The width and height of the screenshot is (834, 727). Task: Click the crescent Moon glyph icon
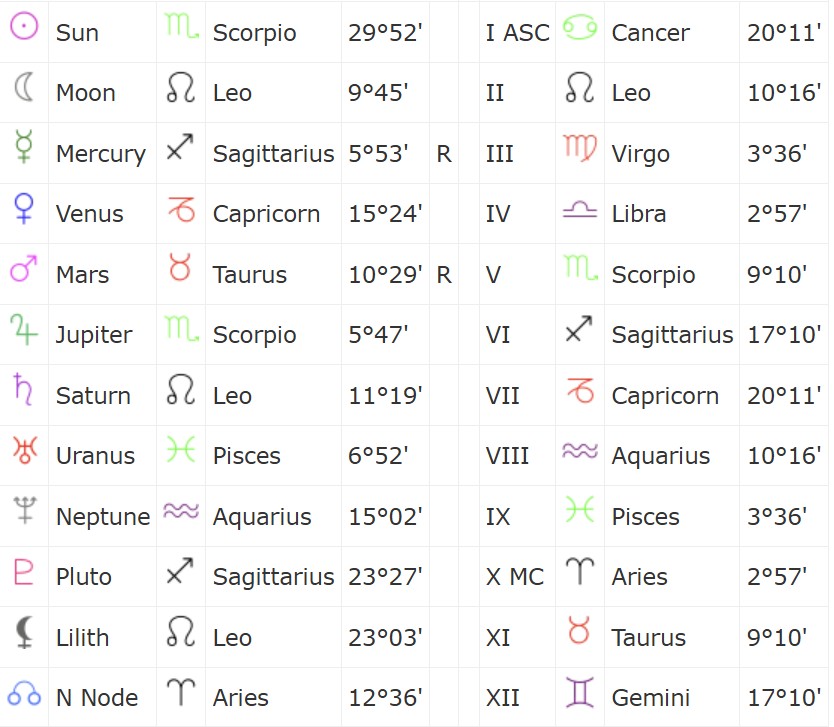24,87
